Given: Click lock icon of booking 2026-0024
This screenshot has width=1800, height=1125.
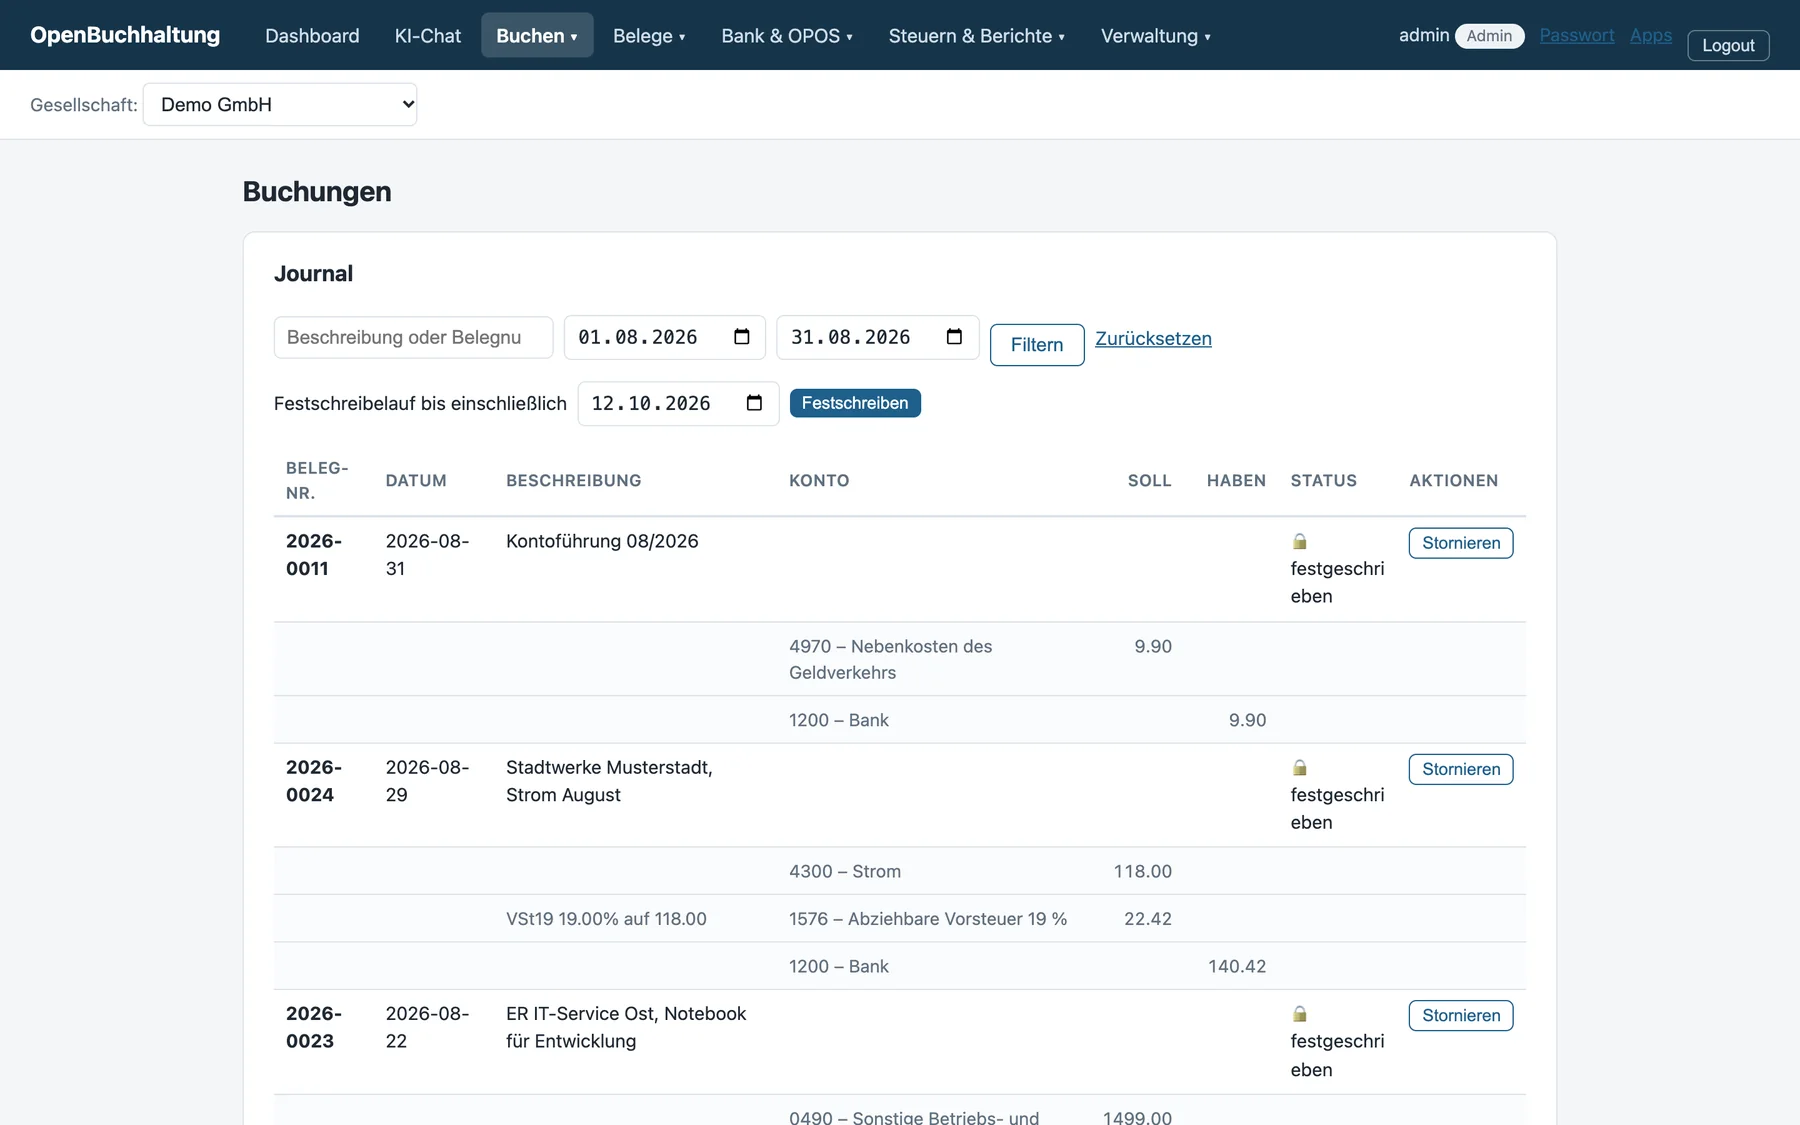Looking at the screenshot, I should (x=1300, y=767).
